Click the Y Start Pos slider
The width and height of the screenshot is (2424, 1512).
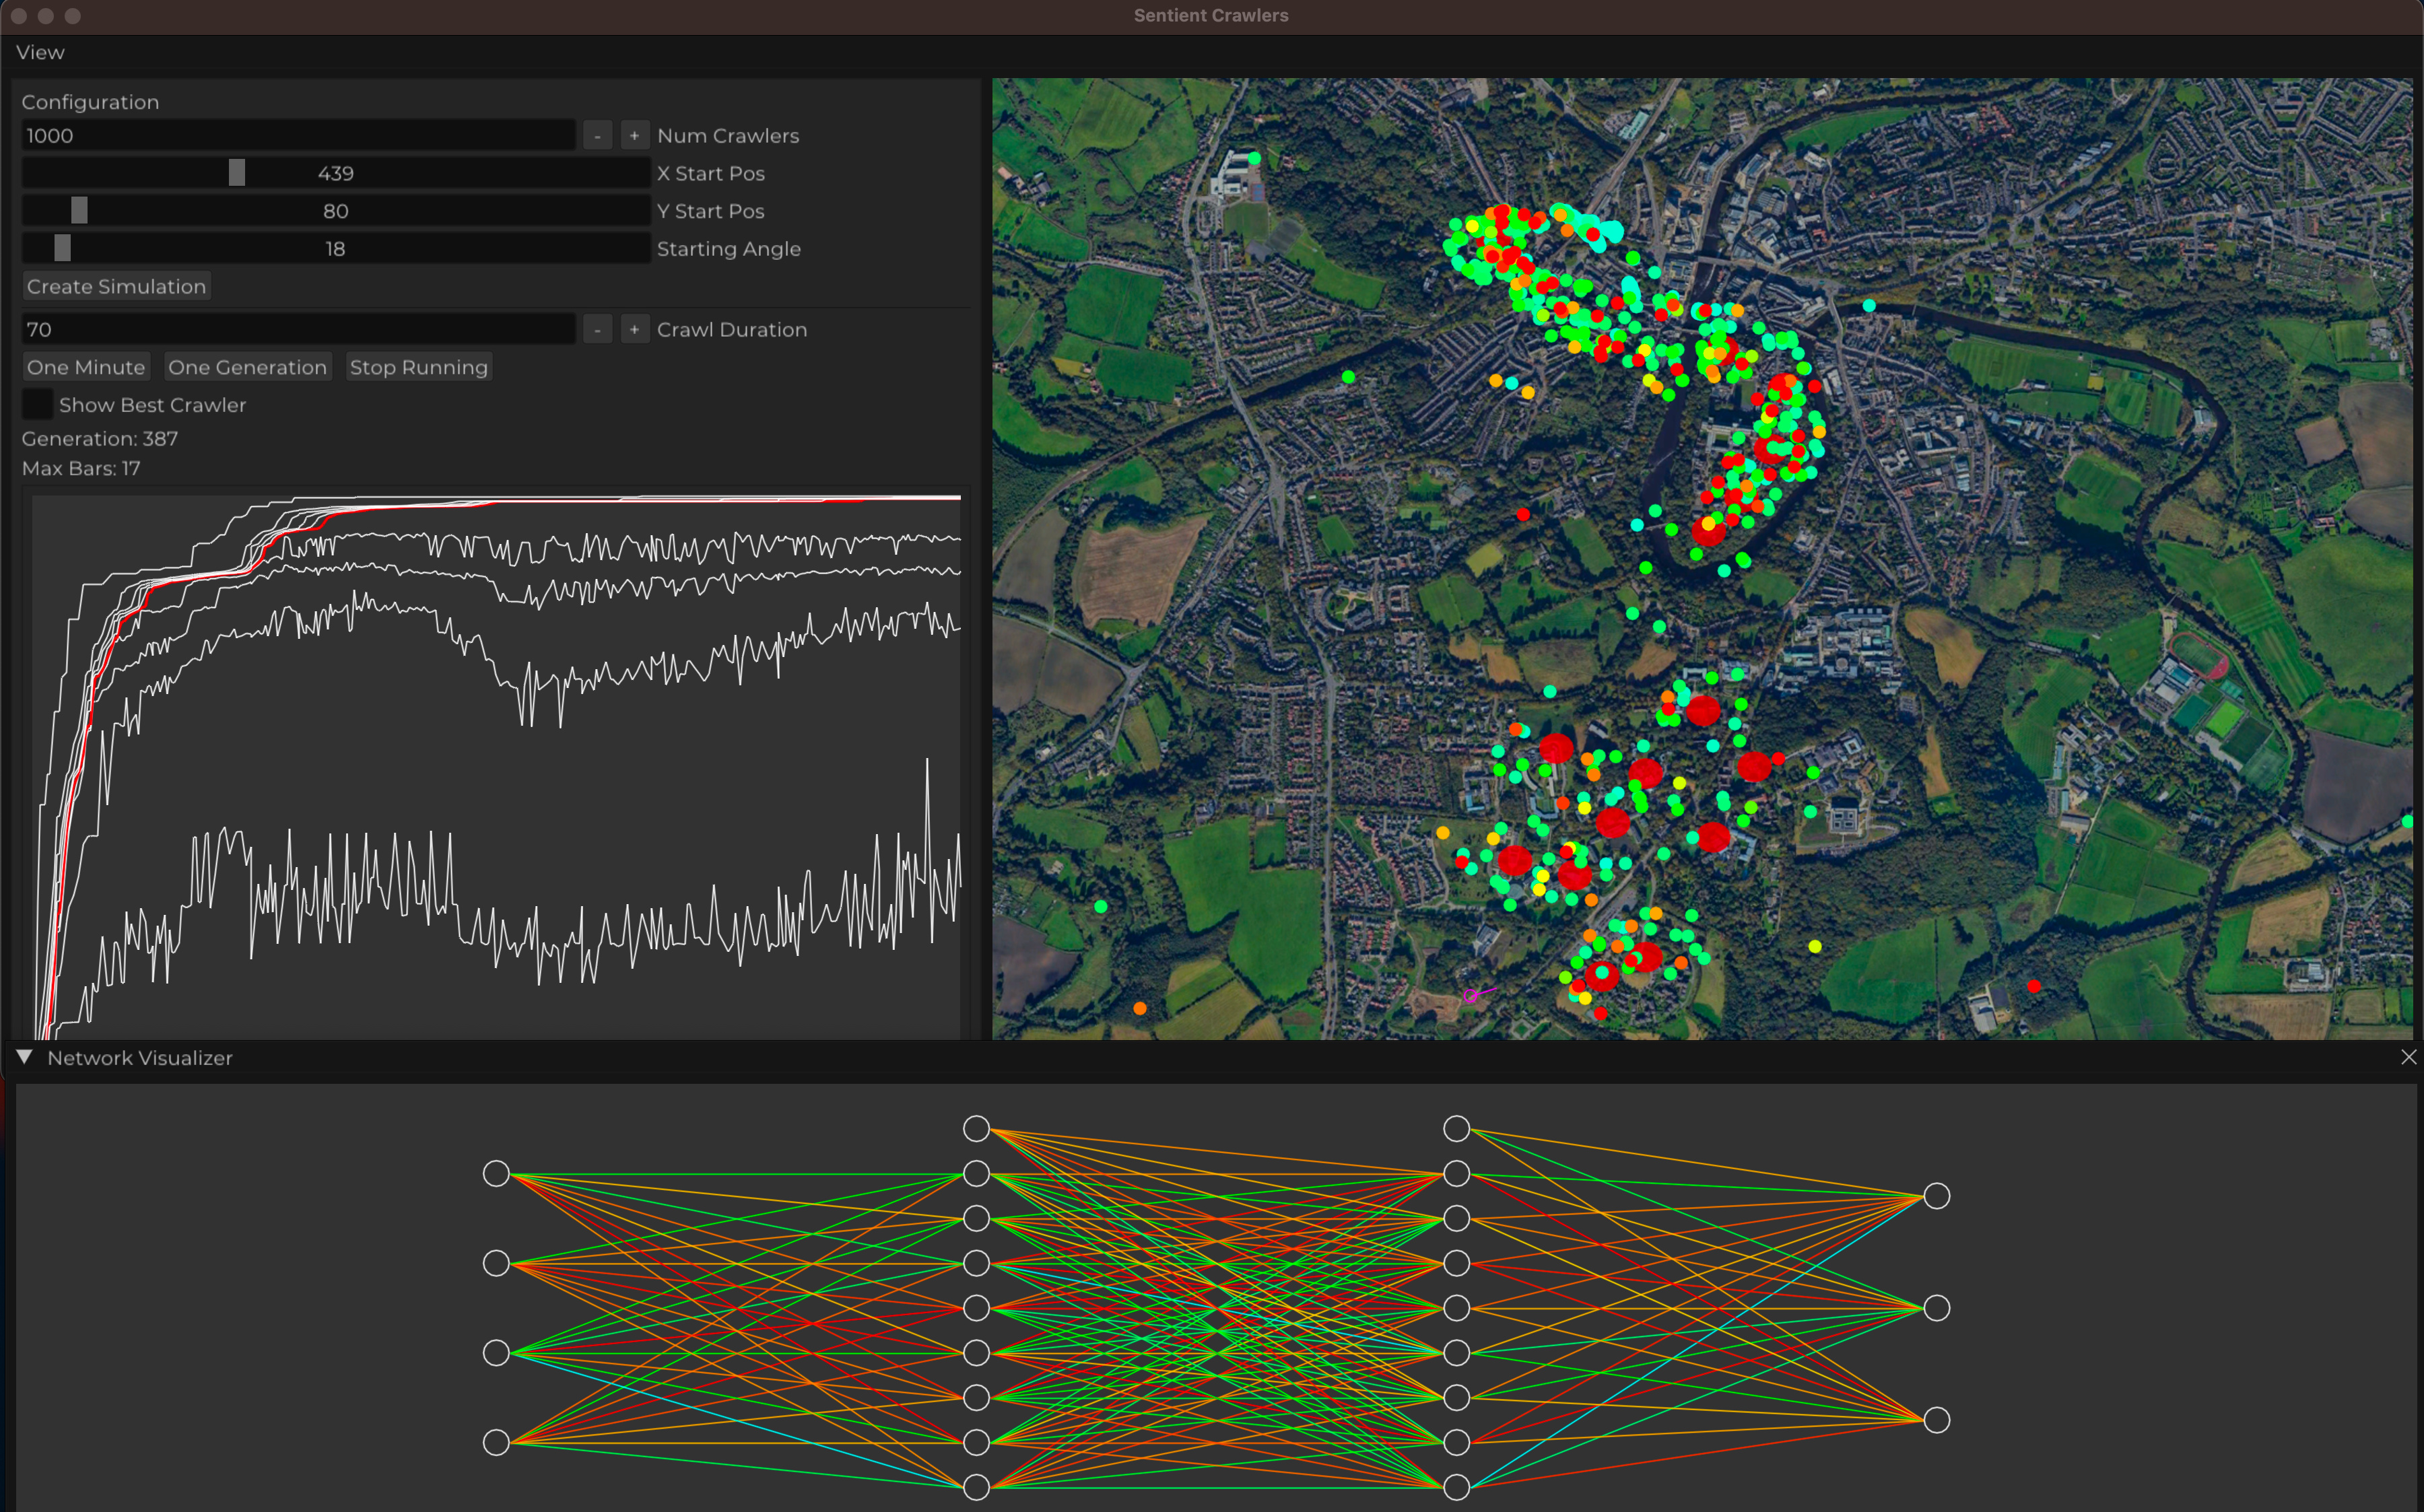tap(336, 211)
